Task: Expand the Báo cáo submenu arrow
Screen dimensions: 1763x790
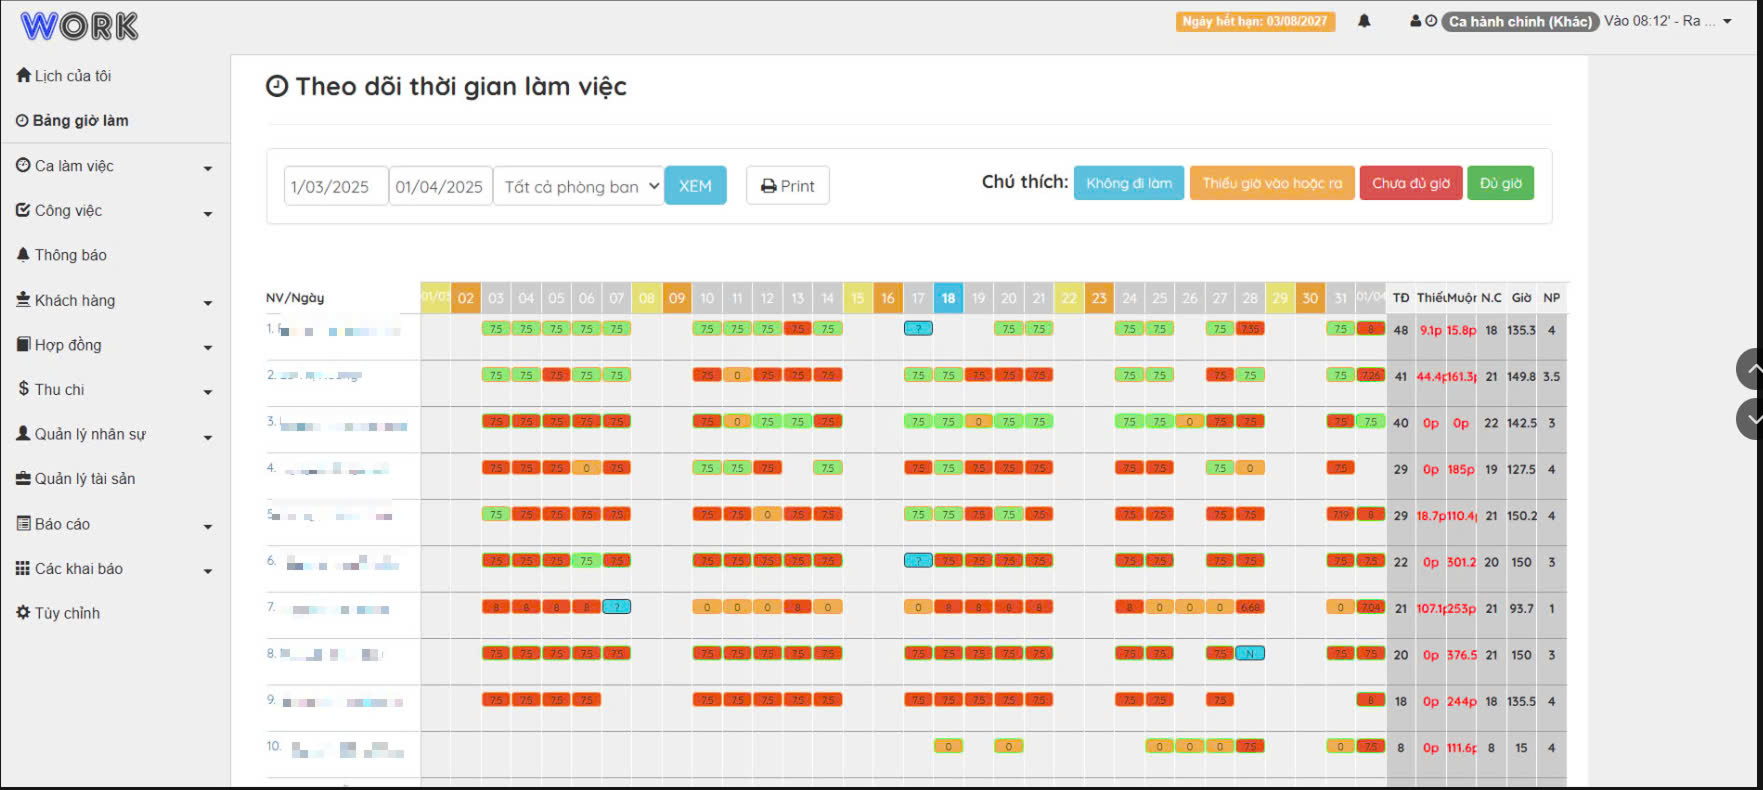Action: (x=208, y=526)
